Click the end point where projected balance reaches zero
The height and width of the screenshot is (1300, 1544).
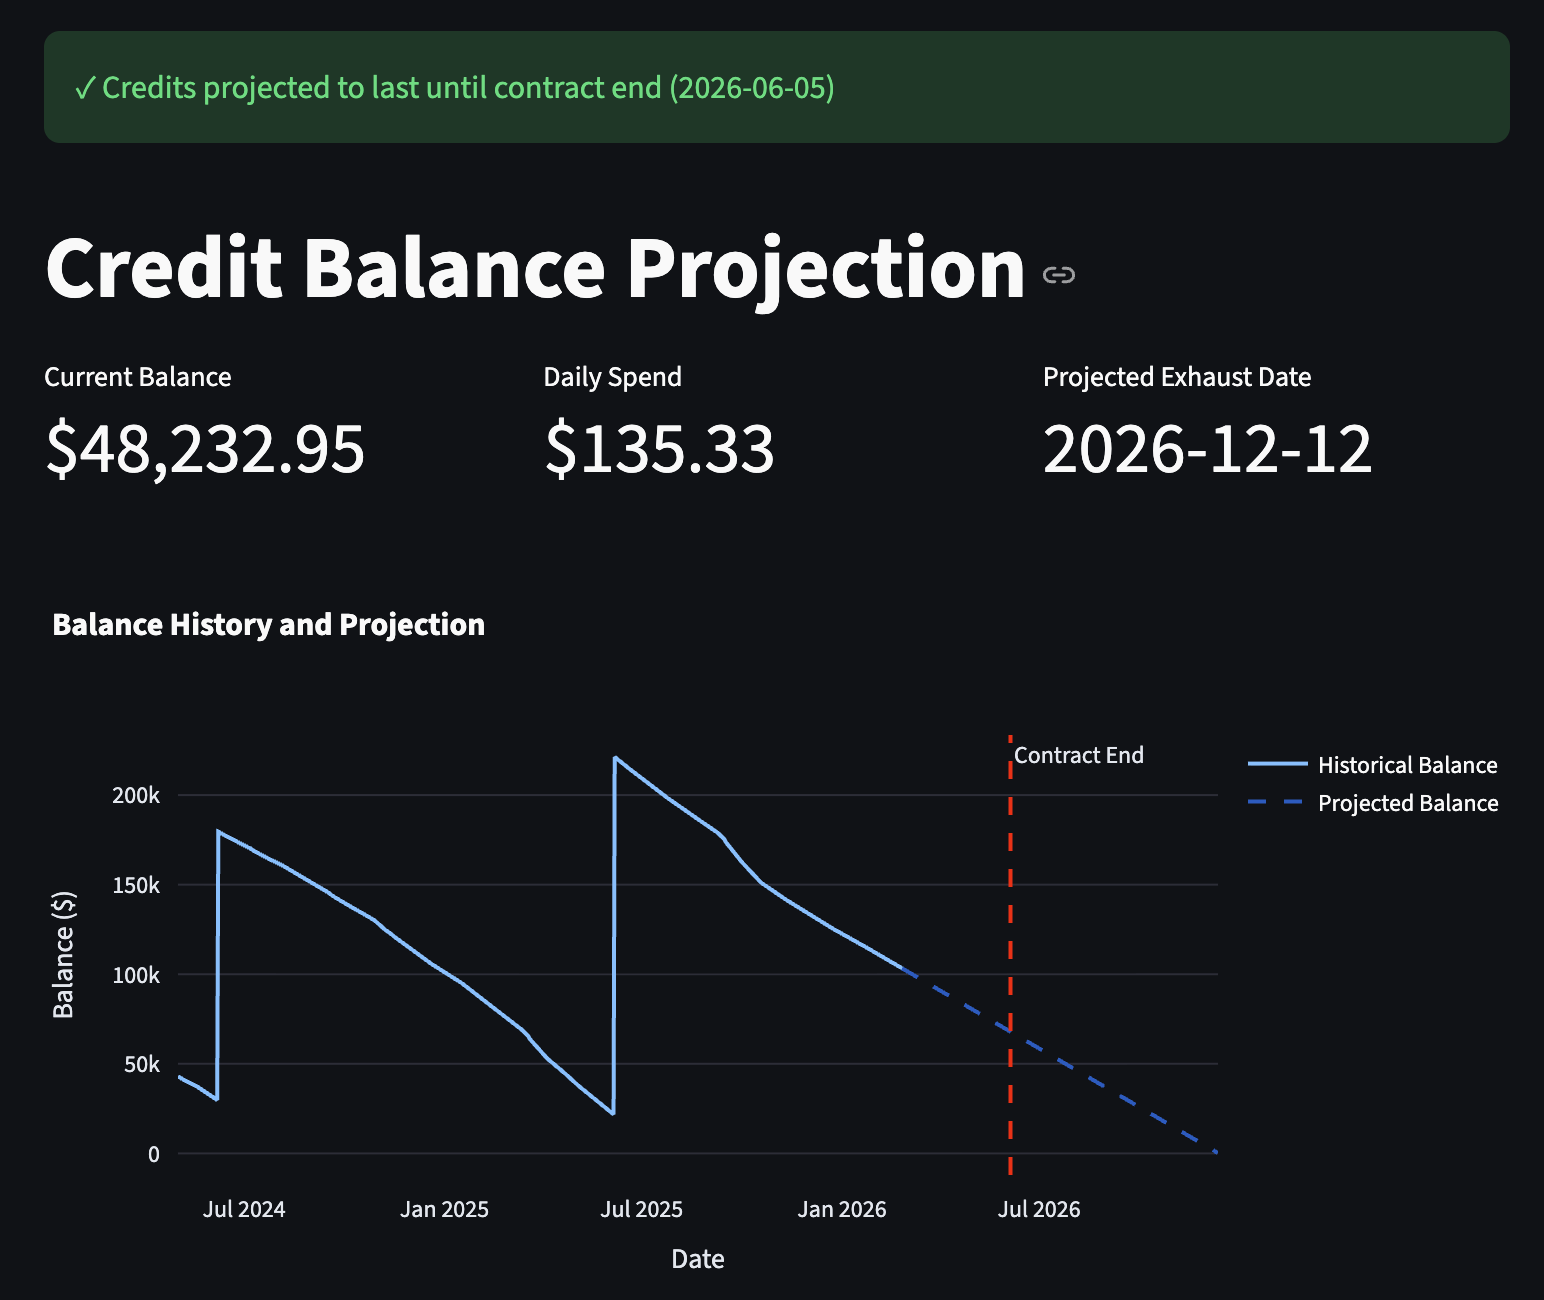(x=1214, y=1152)
